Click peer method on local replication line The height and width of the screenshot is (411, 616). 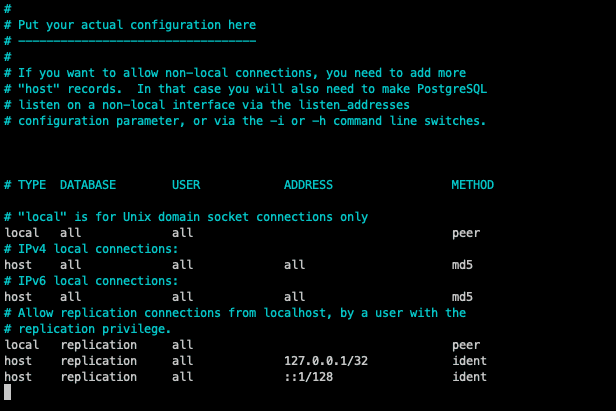(466, 345)
